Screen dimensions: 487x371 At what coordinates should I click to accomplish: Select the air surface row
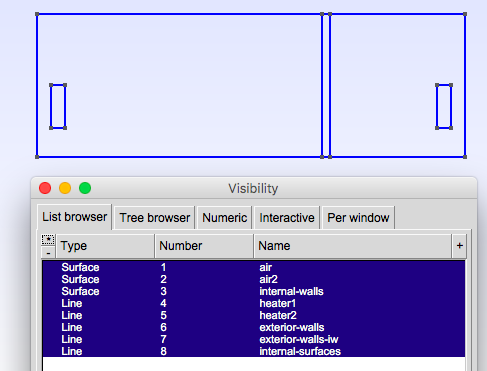tap(254, 267)
